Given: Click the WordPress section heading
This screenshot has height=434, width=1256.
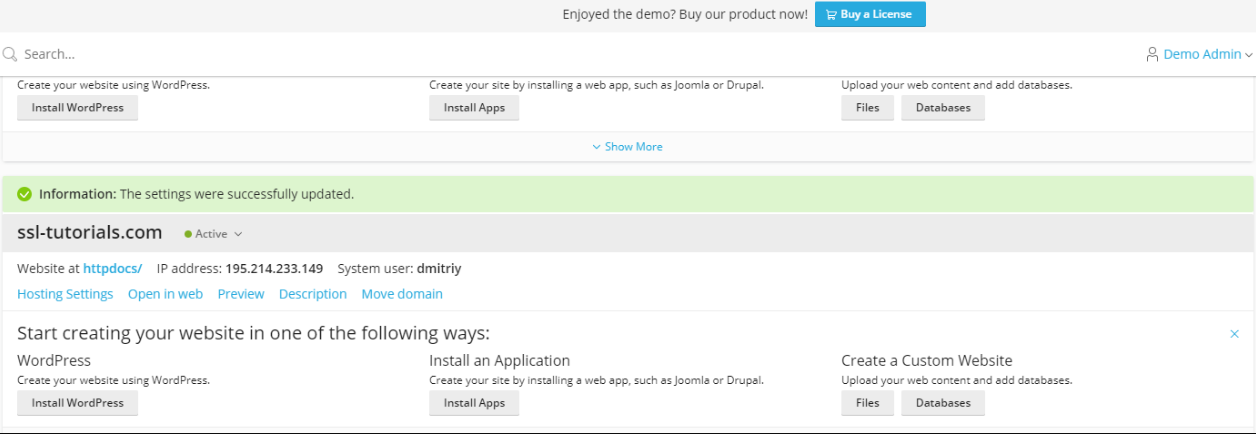Looking at the screenshot, I should pyautogui.click(x=54, y=360).
